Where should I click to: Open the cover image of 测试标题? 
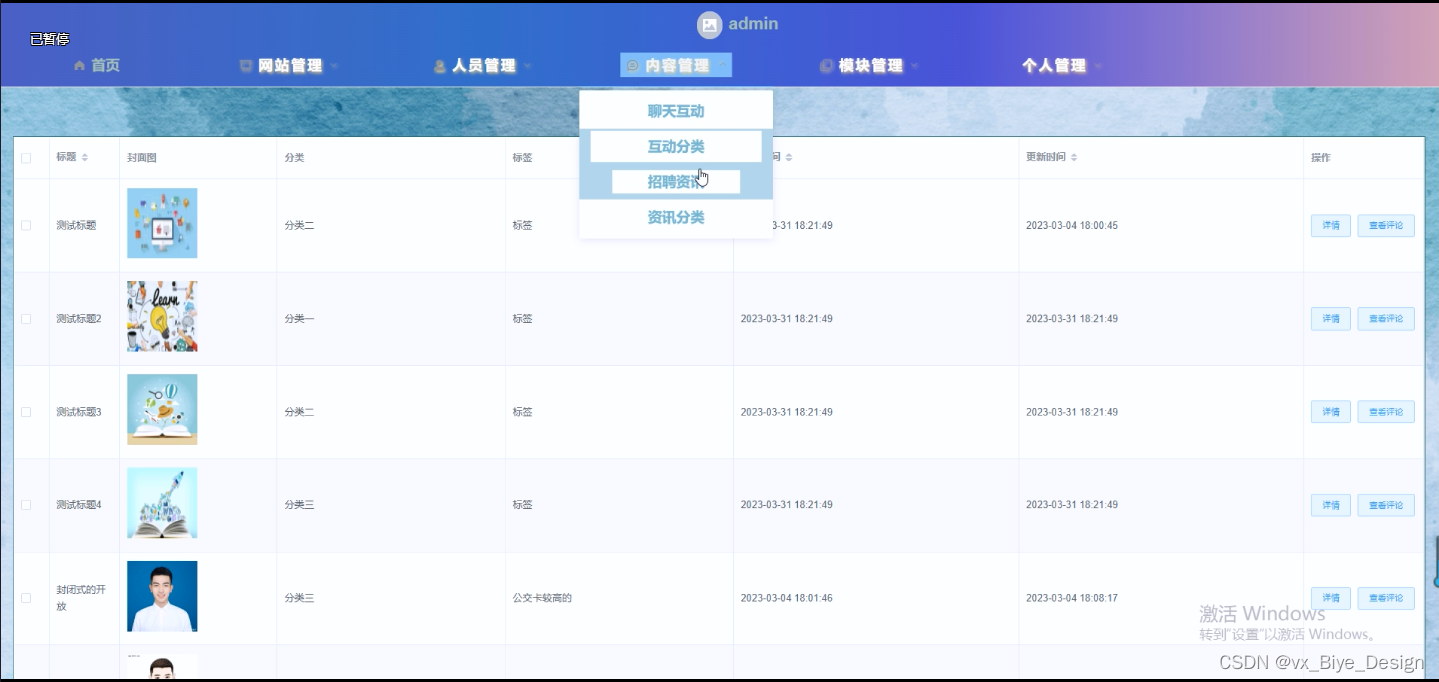click(x=162, y=223)
